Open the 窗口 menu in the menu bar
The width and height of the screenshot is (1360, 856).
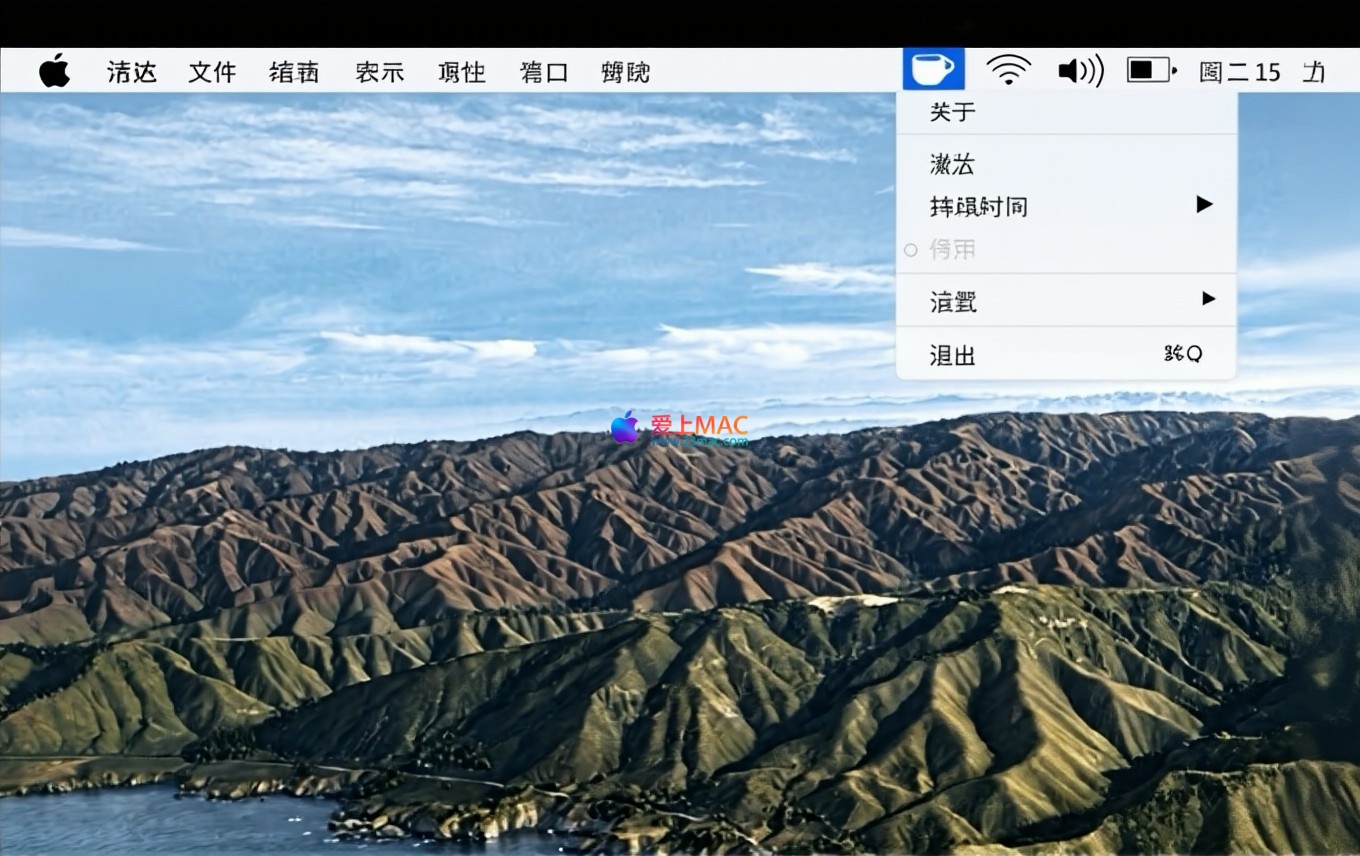[x=544, y=72]
